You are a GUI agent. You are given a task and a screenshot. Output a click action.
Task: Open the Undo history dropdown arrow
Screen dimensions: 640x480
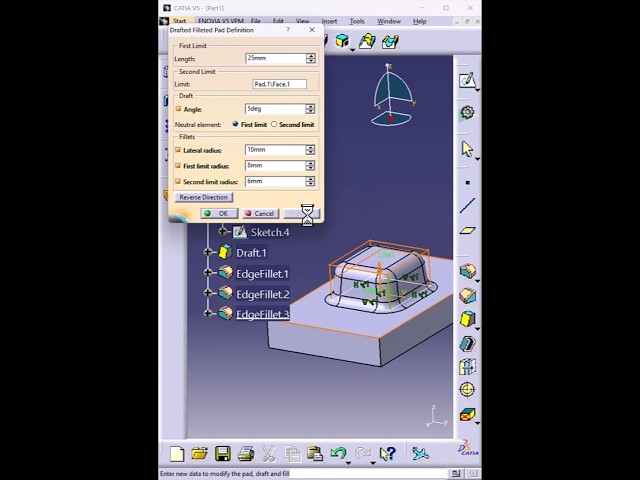[x=348, y=463]
